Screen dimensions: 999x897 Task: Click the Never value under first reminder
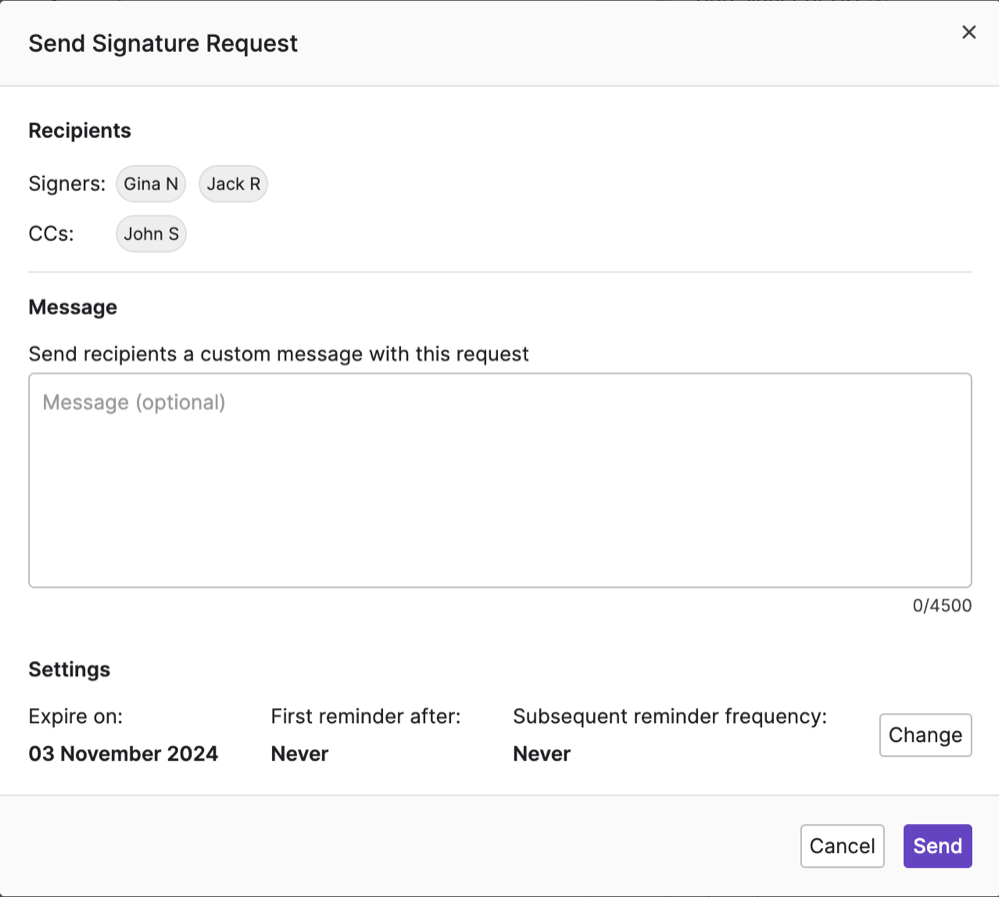(x=299, y=753)
